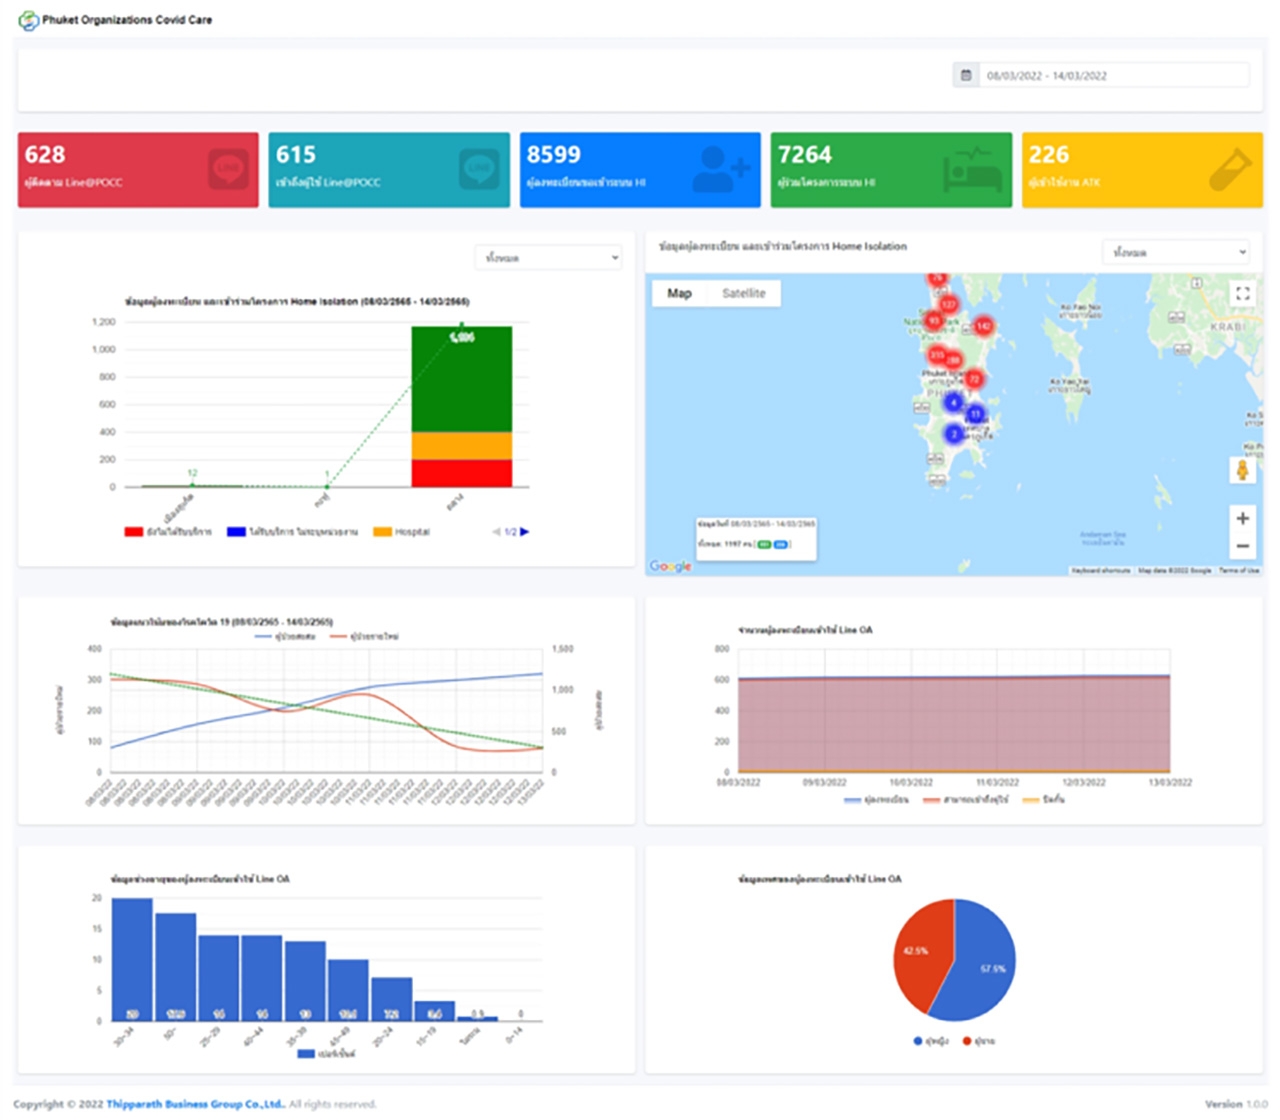Viewport: 1280px width, 1120px height.
Task: Zoom in on the map
Action: click(x=1242, y=518)
